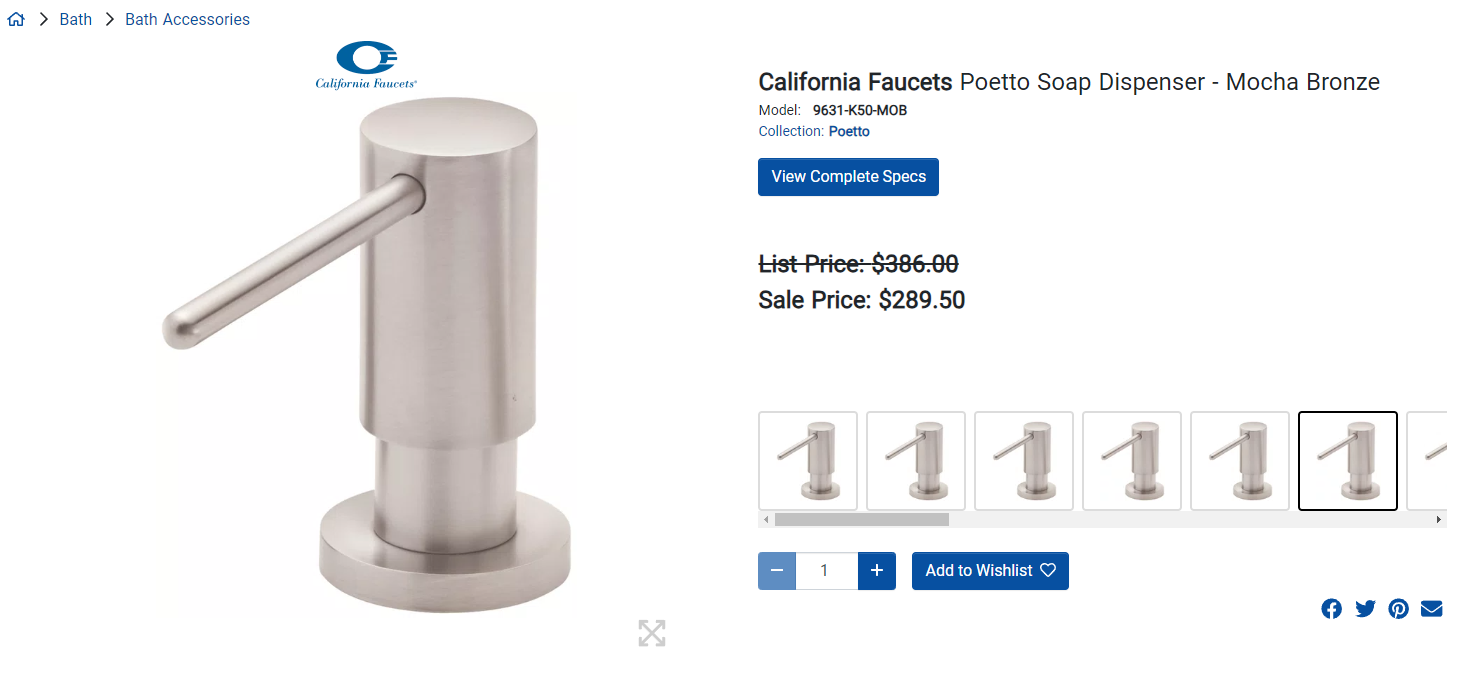Click the heart icon on Add to Wishlist
Image resolution: width=1473 pixels, height=677 pixels.
1047,570
